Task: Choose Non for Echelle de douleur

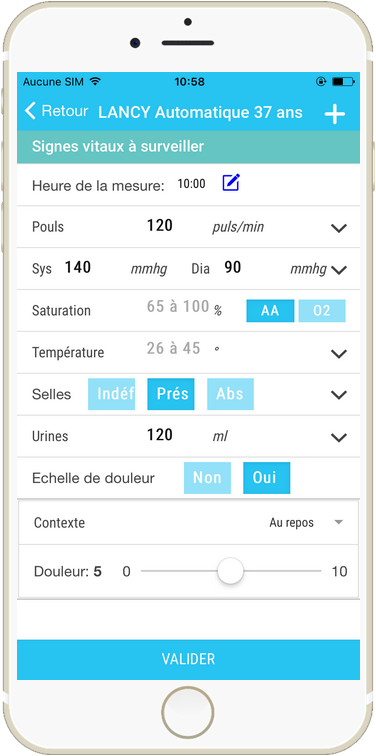Action: point(207,478)
